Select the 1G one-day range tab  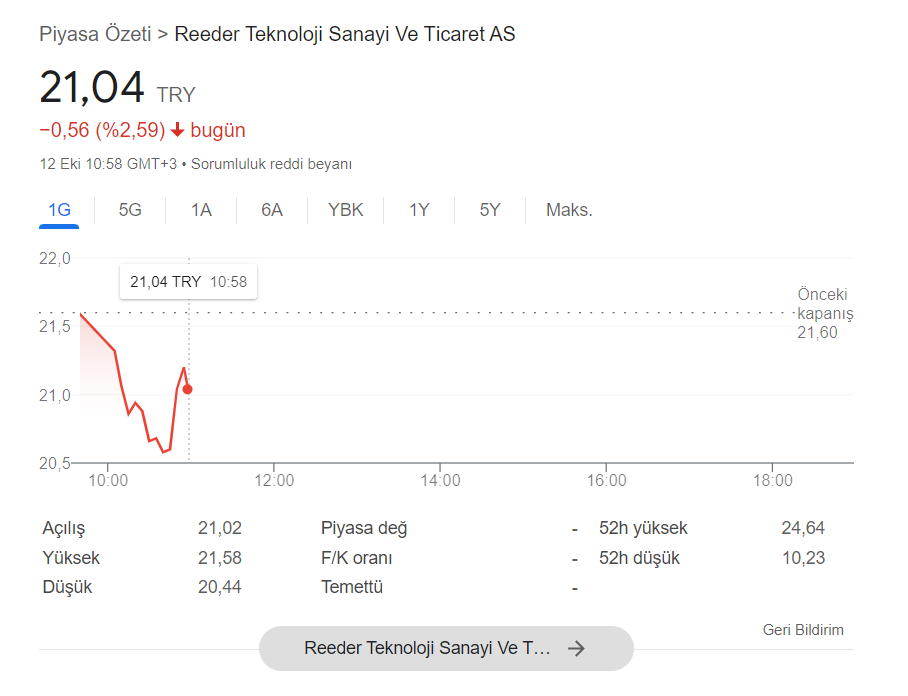(x=59, y=210)
